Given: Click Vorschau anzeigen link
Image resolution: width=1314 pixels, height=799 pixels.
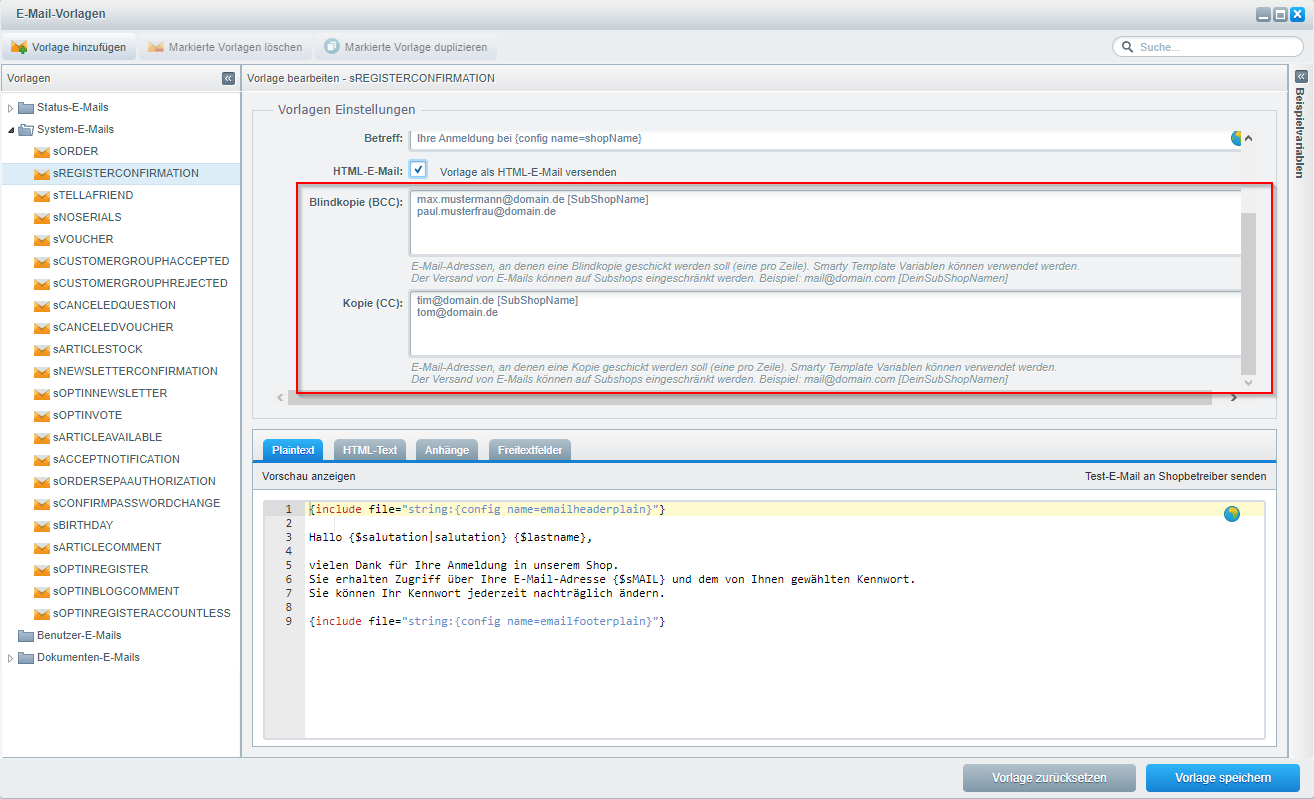Looking at the screenshot, I should click(x=309, y=477).
